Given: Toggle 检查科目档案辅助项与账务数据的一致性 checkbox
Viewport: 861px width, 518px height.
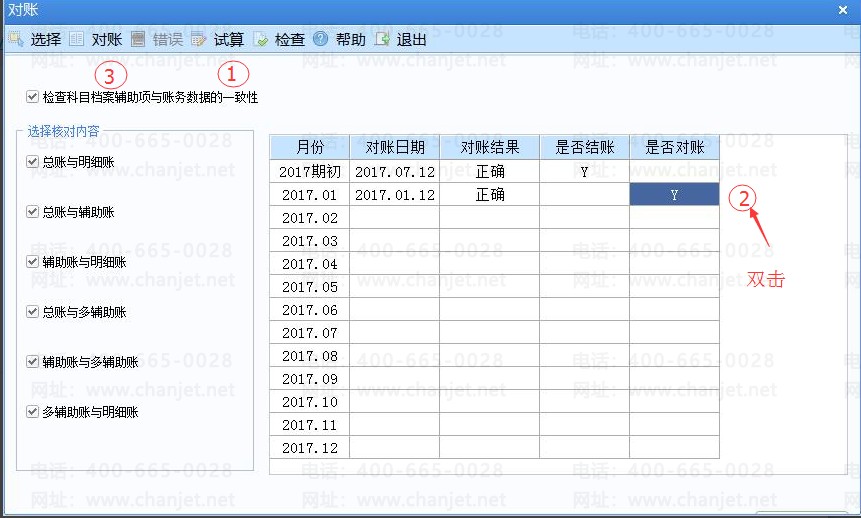Looking at the screenshot, I should tap(32, 97).
